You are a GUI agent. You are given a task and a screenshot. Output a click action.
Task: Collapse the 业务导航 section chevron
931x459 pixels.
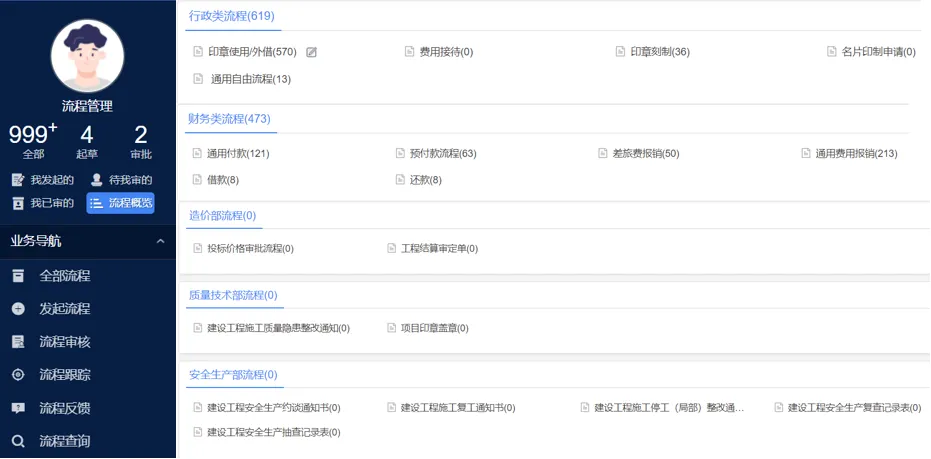click(160, 241)
